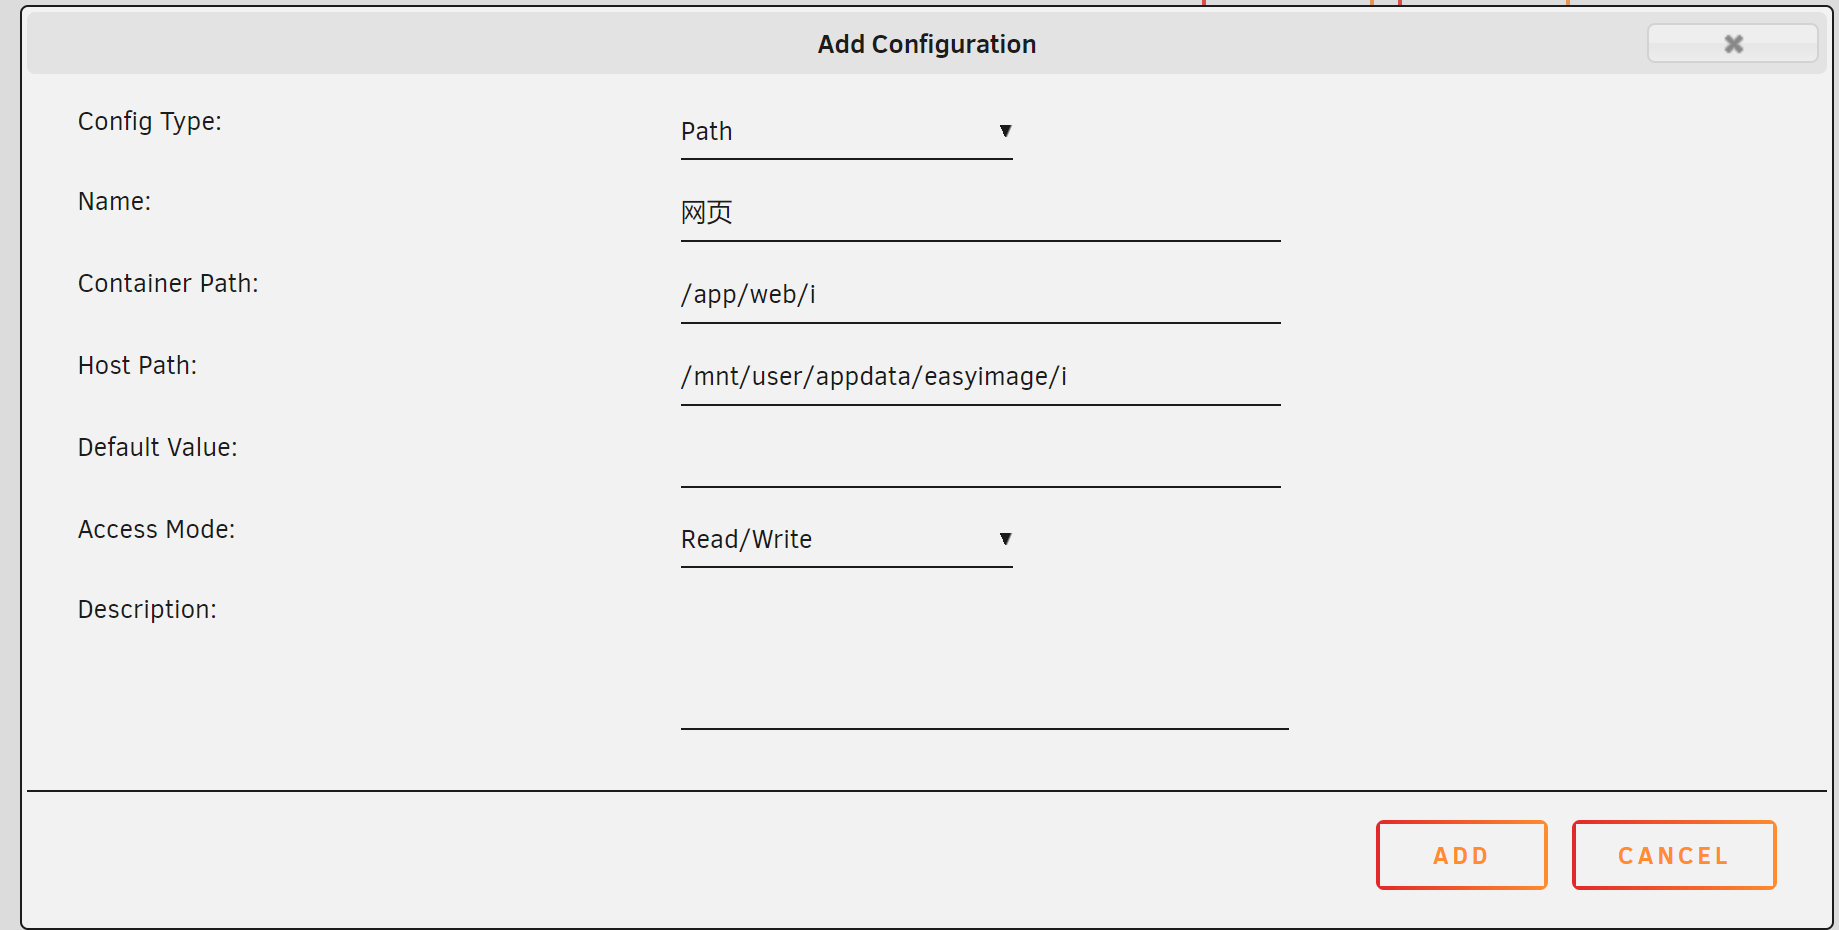The width and height of the screenshot is (1839, 930).
Task: Focus the empty Default Value field
Action: [x=980, y=460]
